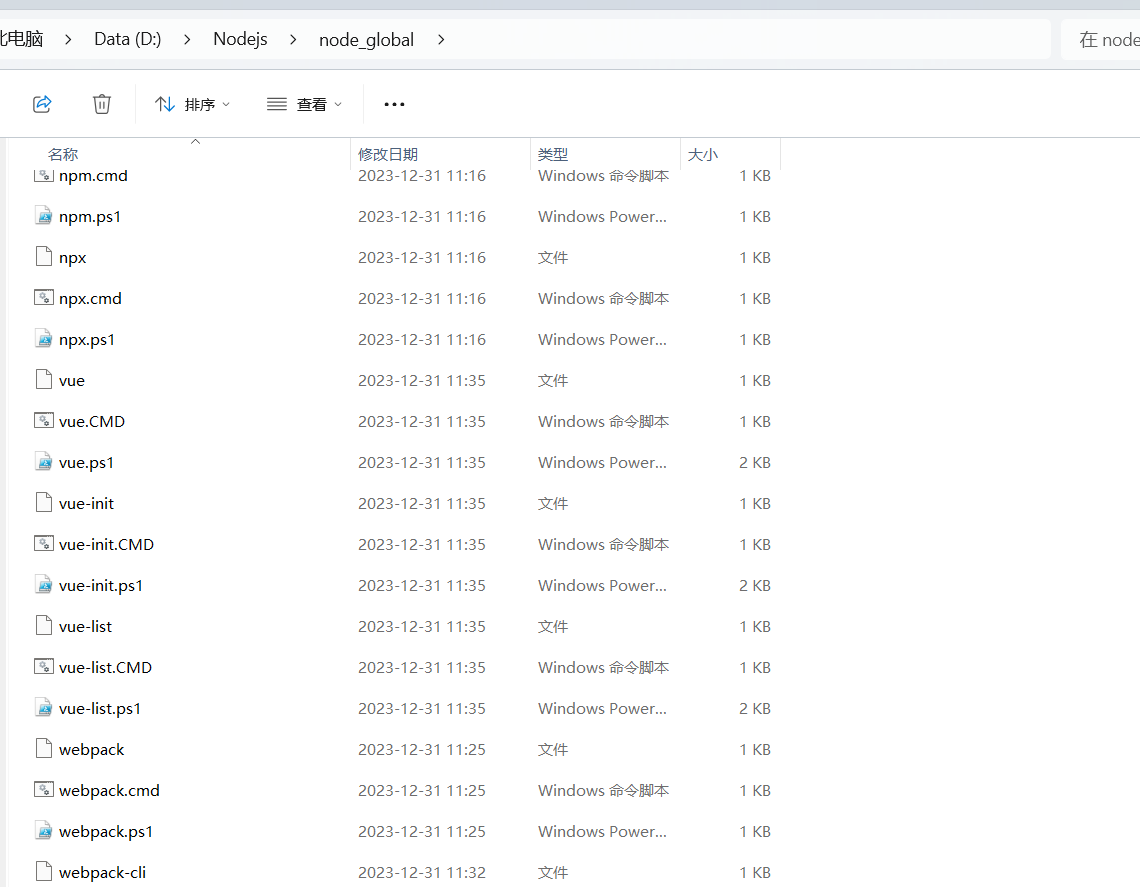Click date 11:25 in webpack row
The height and width of the screenshot is (887, 1140).
[422, 750]
